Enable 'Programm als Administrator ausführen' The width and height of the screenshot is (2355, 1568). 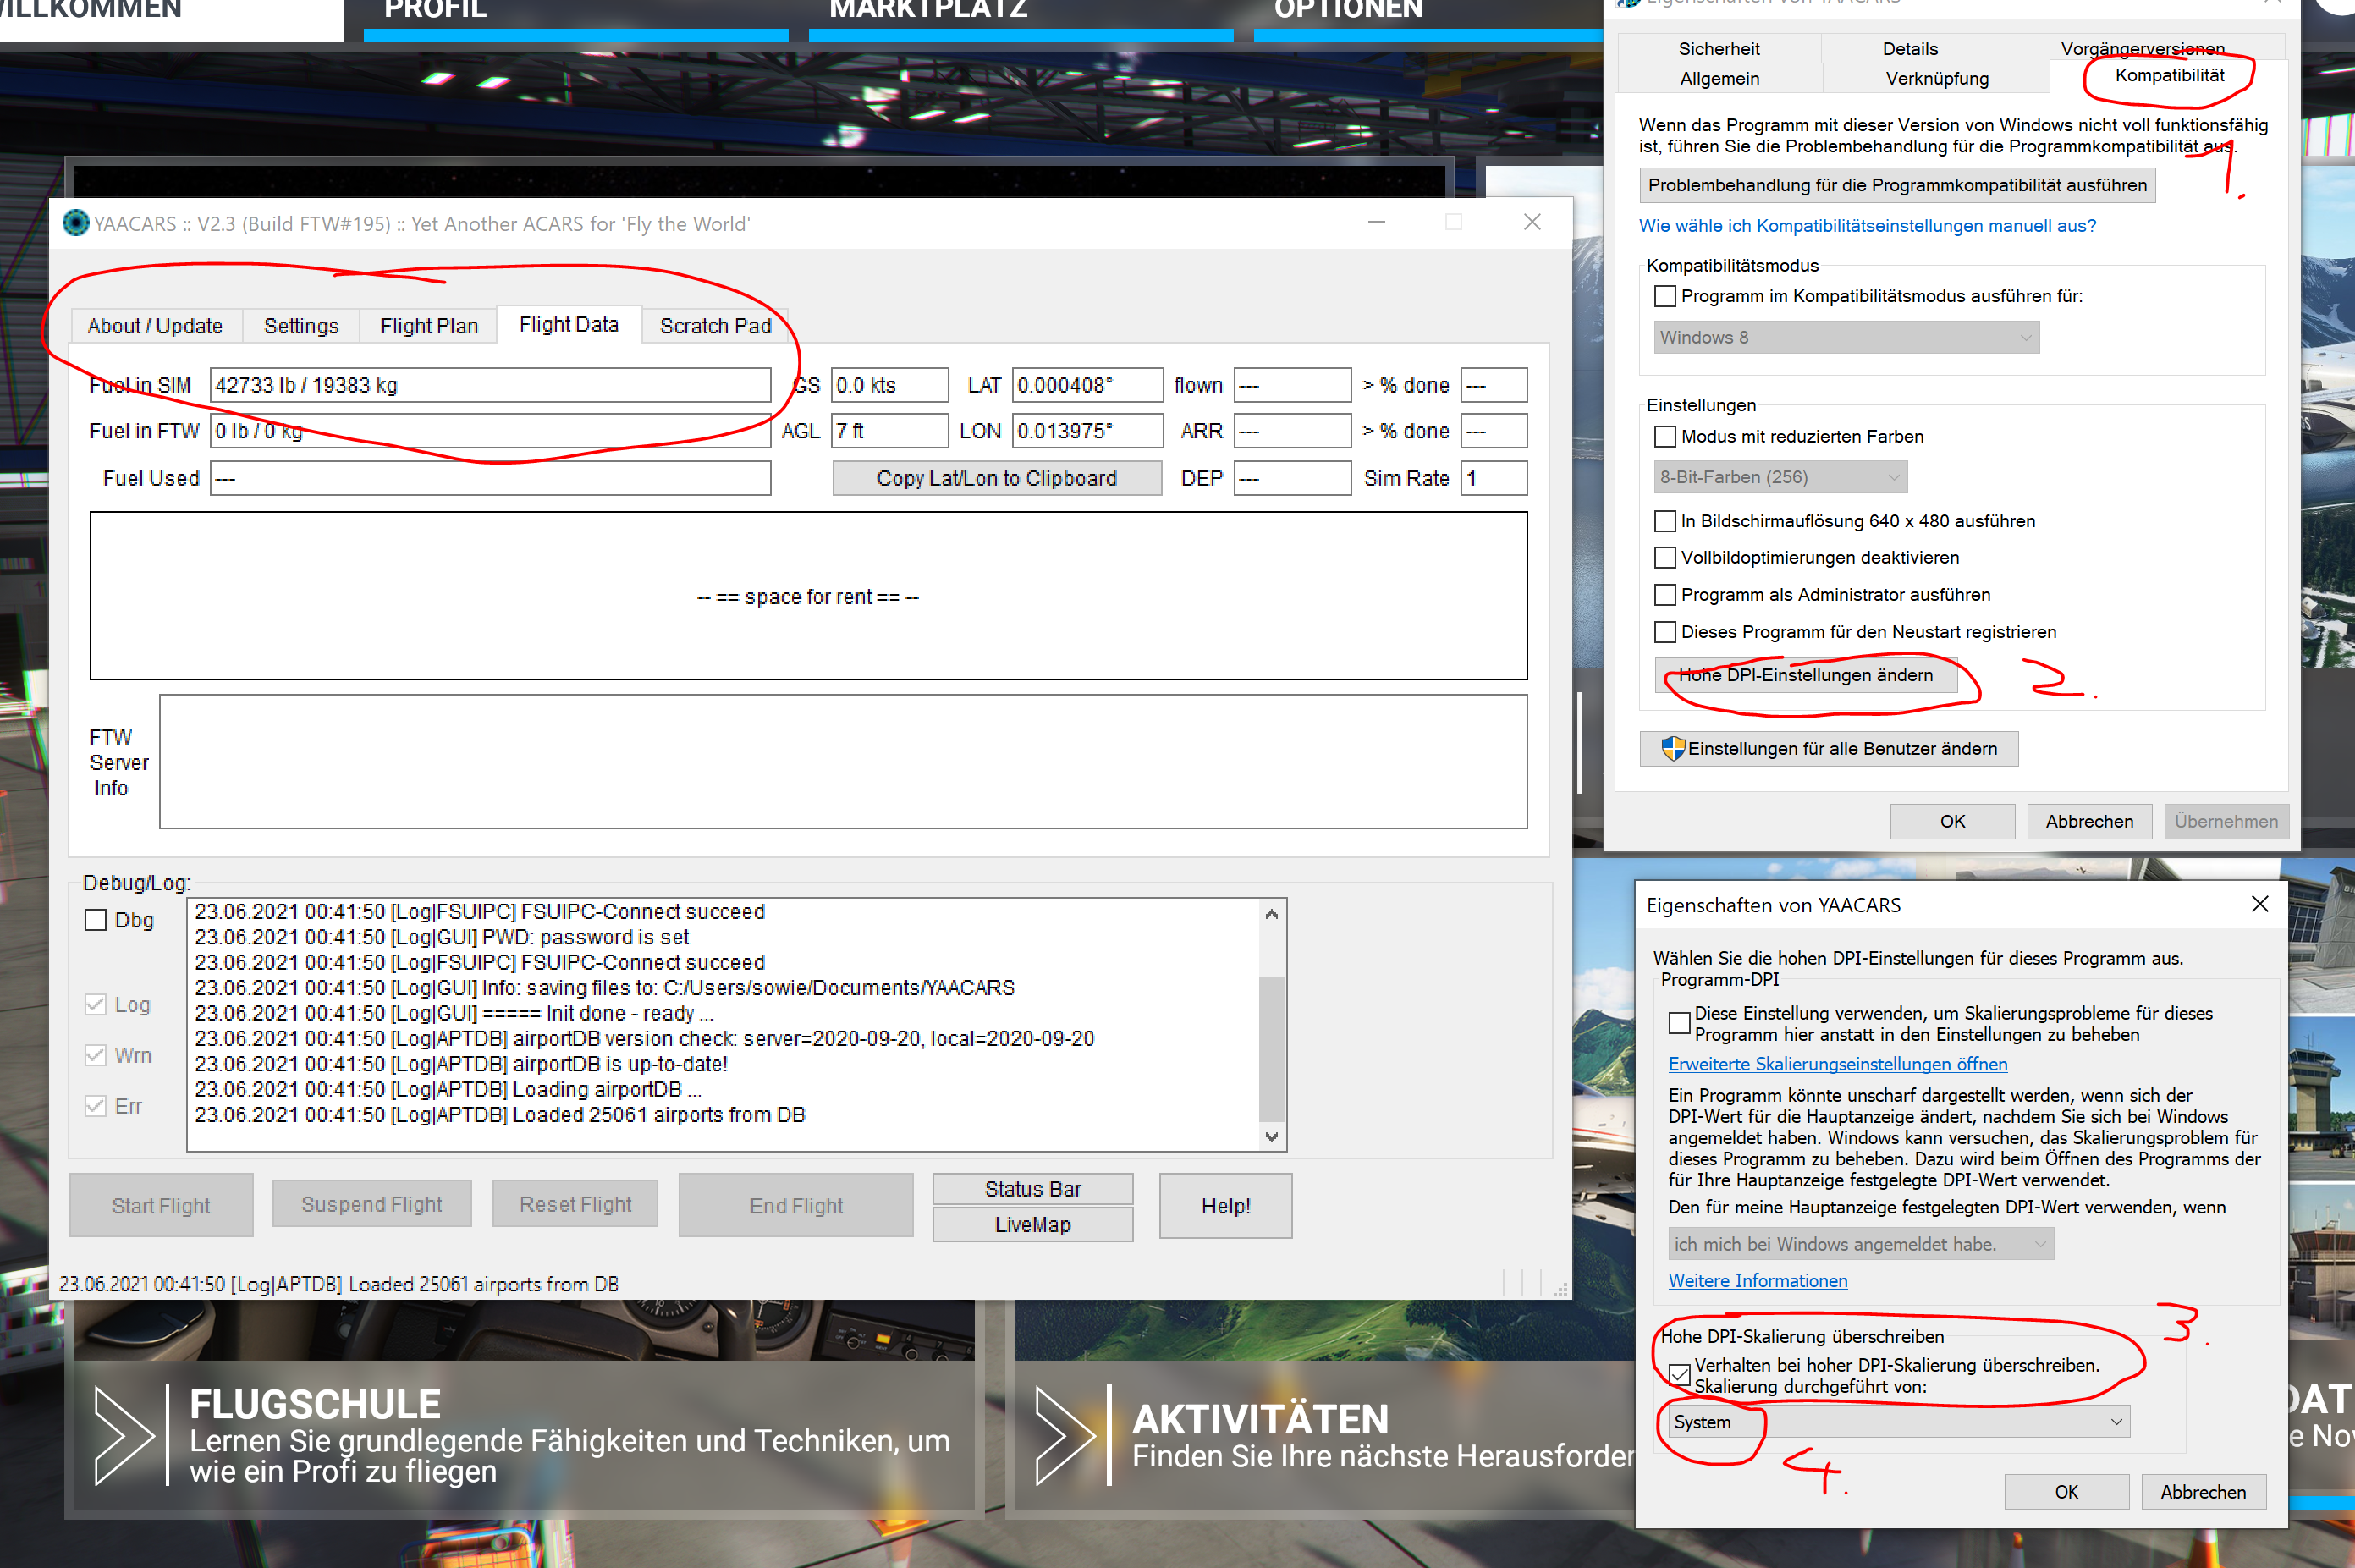pyautogui.click(x=1665, y=595)
